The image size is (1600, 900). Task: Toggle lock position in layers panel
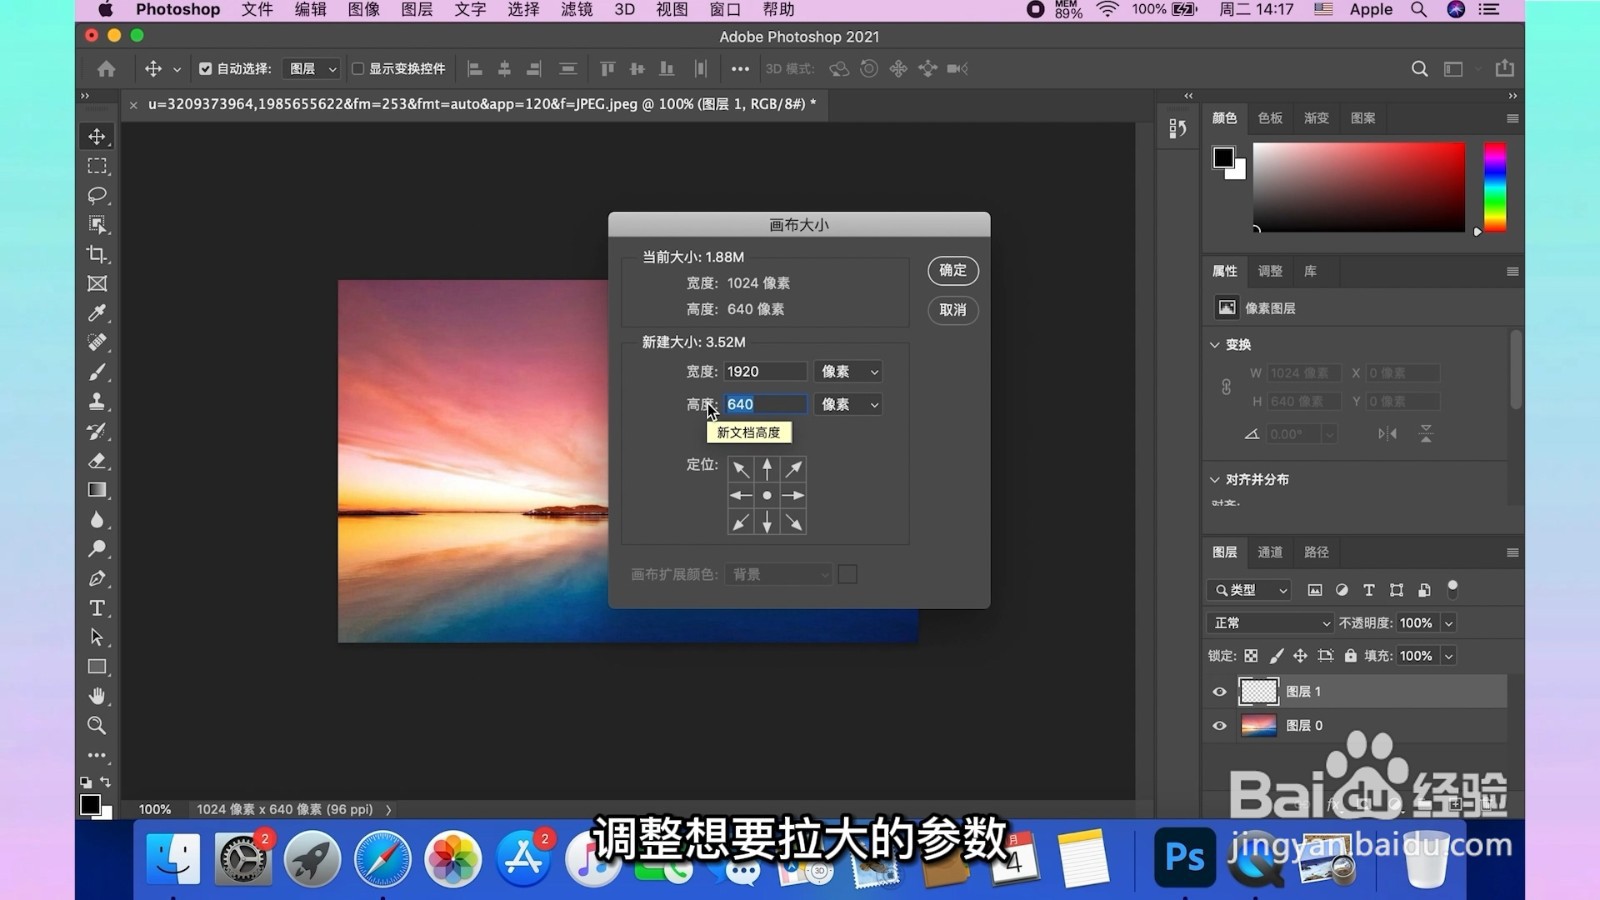[1300, 656]
